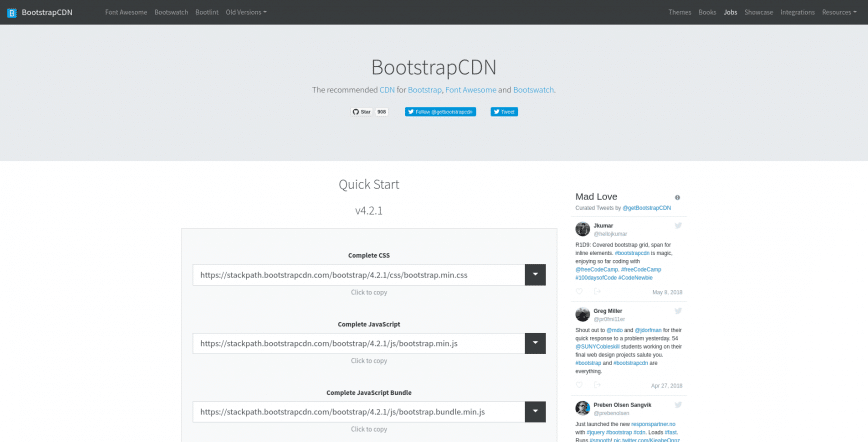
Task: Open the @getBootstrapCDN curated tweets link
Action: (647, 208)
